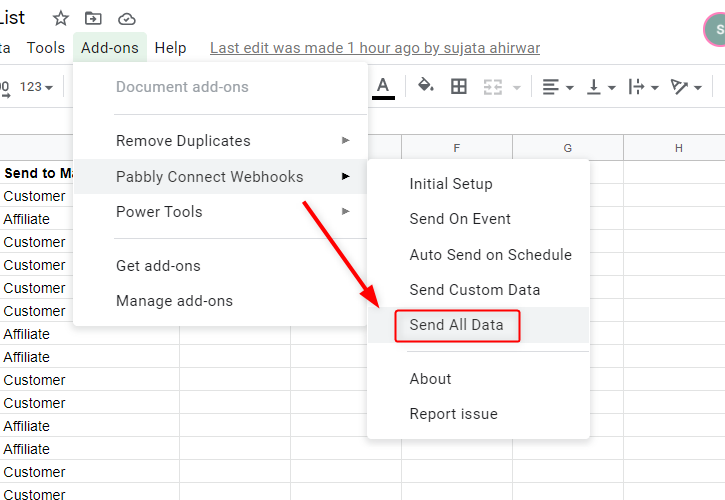Screen dimensions: 725x500
Task: Click the 'Send to M' header cell
Action: [x=37, y=173]
